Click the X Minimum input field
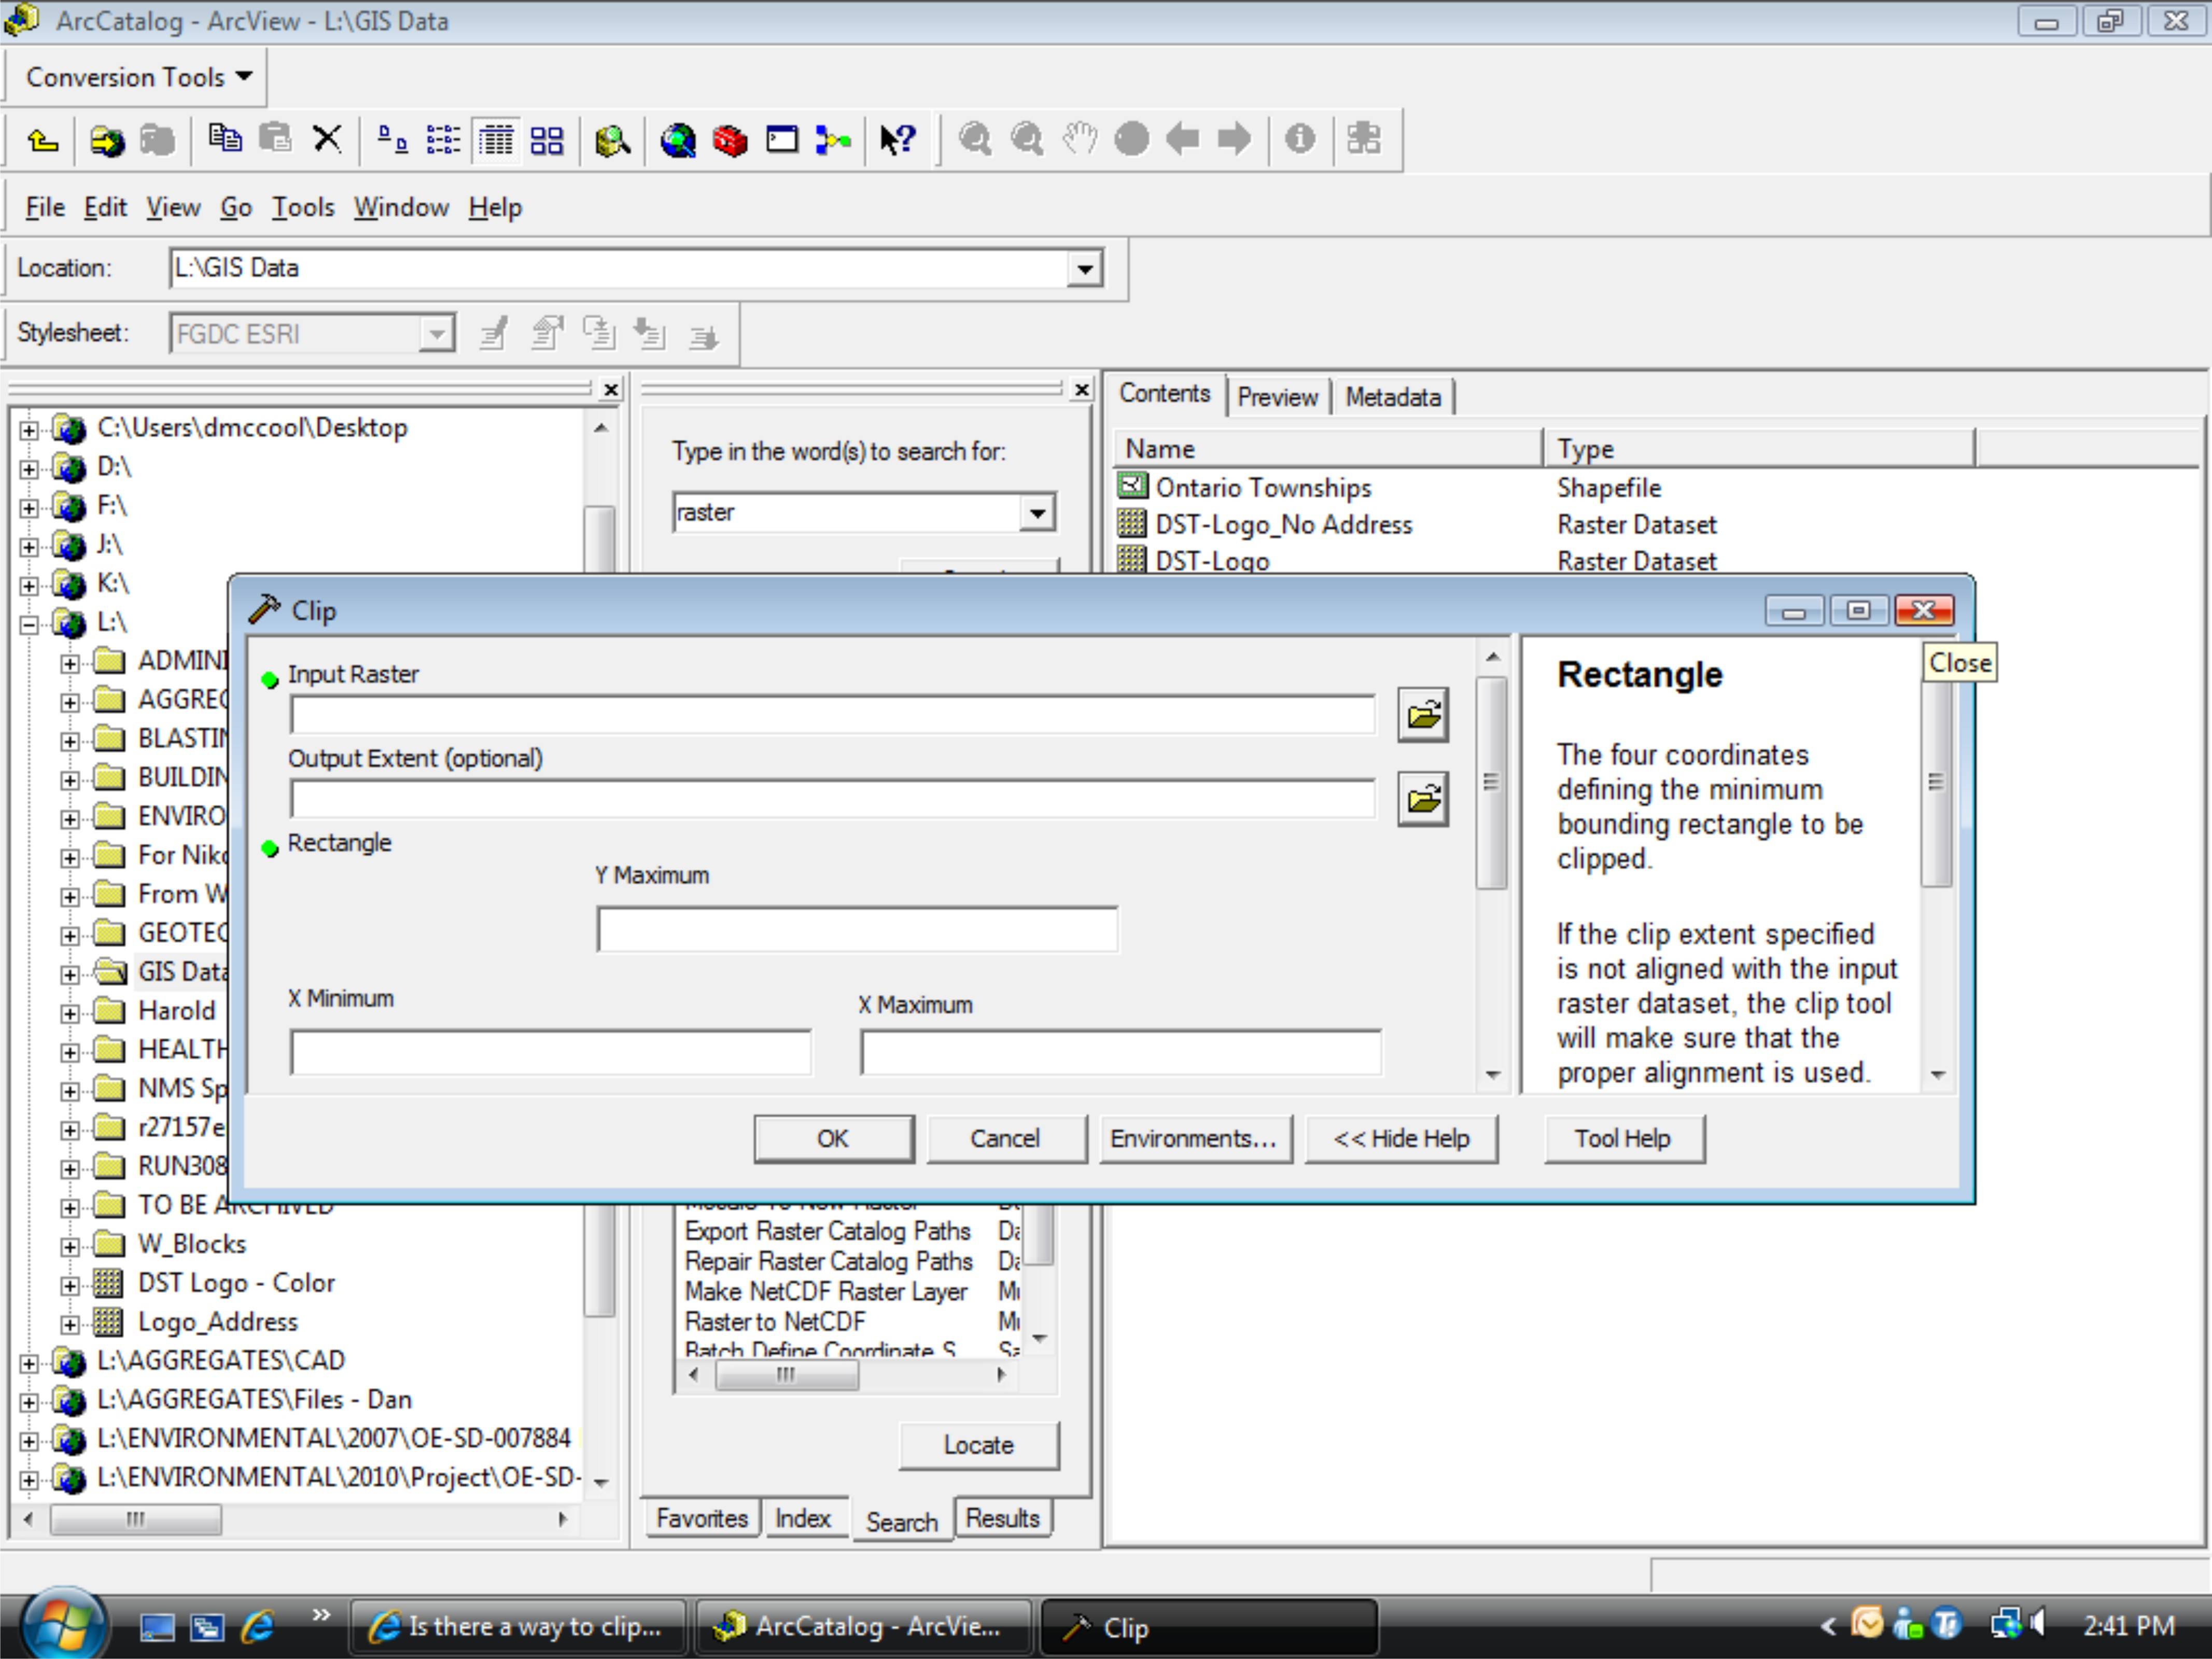The image size is (2212, 1659). (x=550, y=1053)
